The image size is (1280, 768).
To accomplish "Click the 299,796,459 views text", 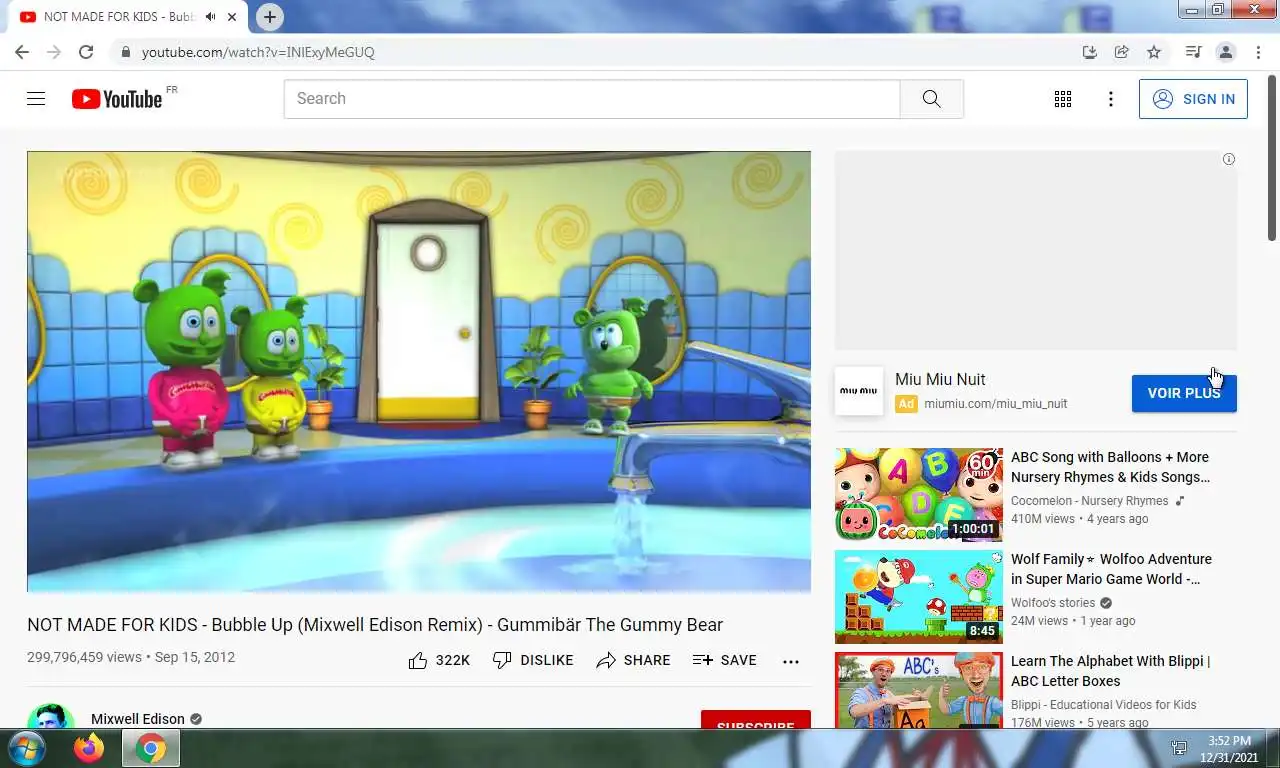I will pos(84,657).
